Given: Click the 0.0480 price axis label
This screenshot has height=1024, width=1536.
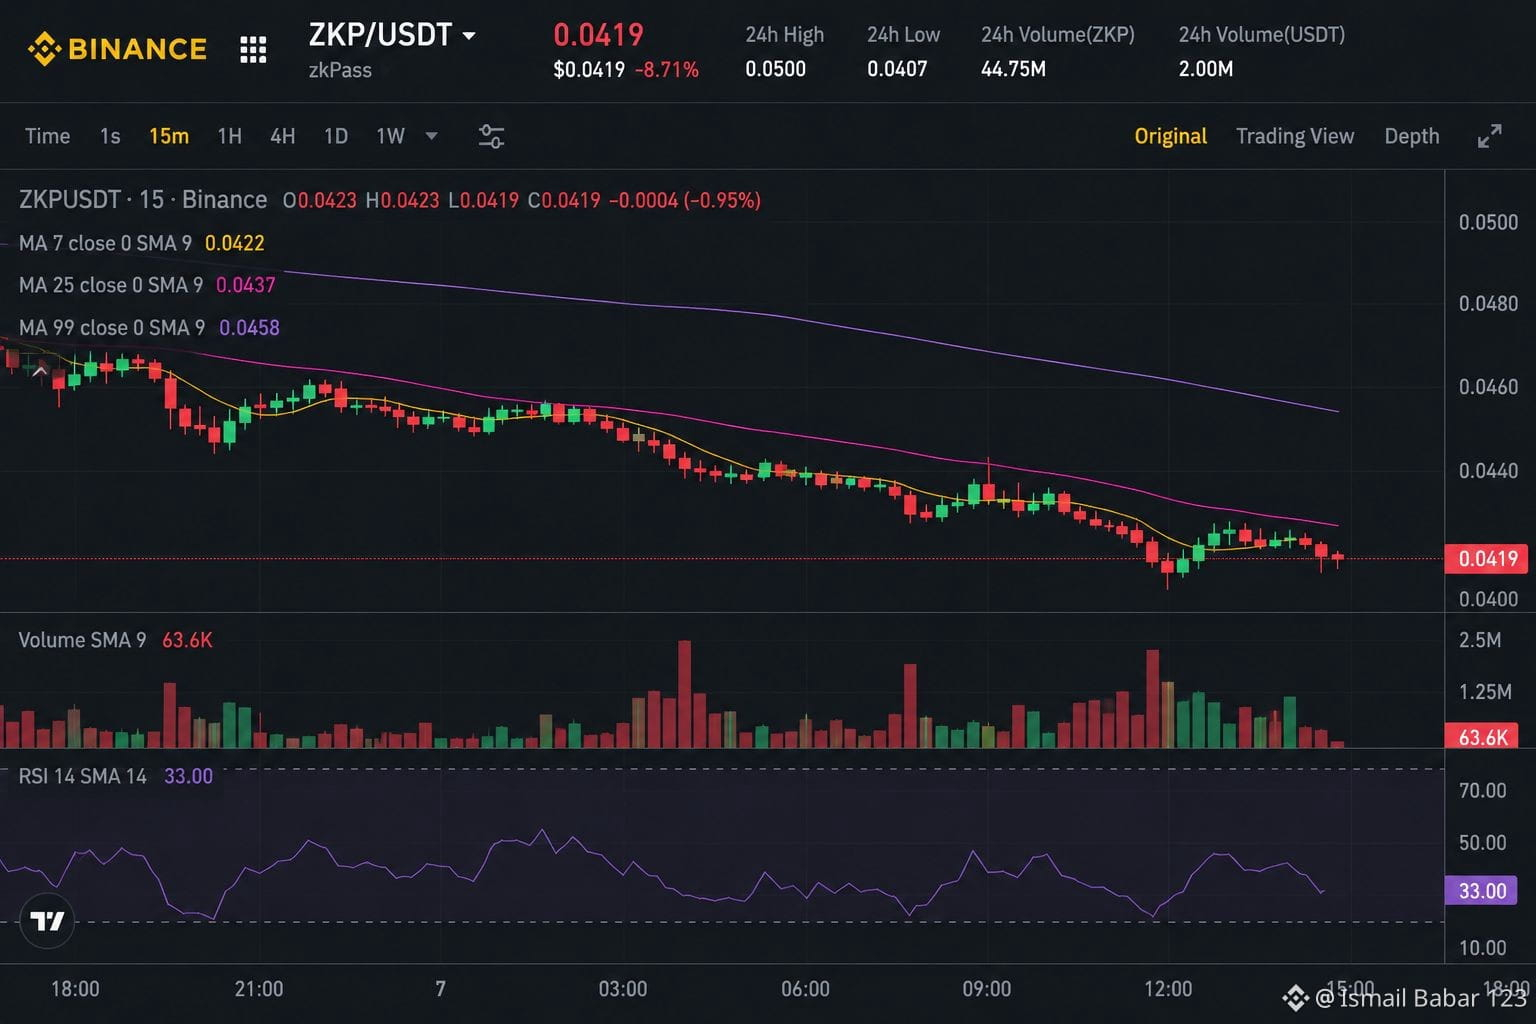Looking at the screenshot, I should (x=1488, y=303).
